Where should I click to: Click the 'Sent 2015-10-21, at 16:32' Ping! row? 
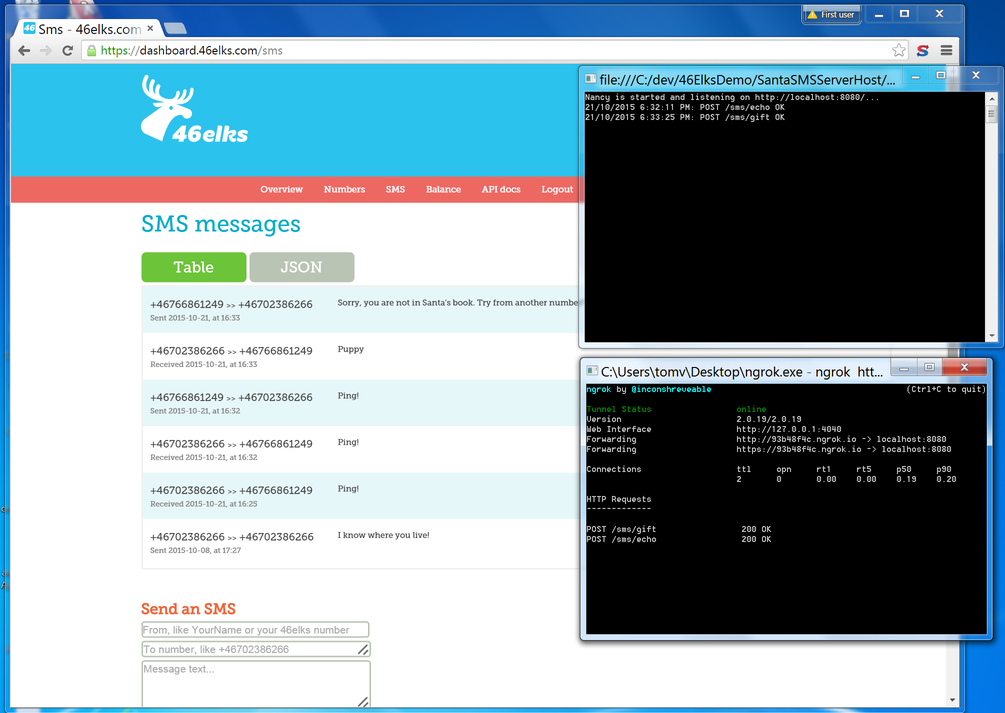point(360,403)
